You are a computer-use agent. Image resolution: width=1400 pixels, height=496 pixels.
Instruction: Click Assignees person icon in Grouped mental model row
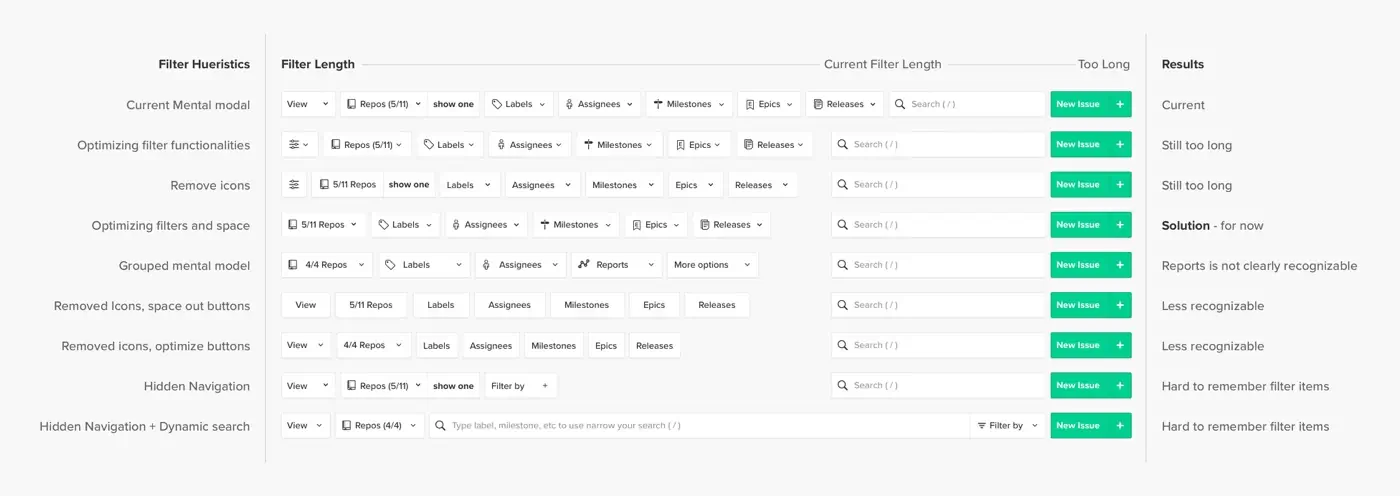pyautogui.click(x=486, y=265)
